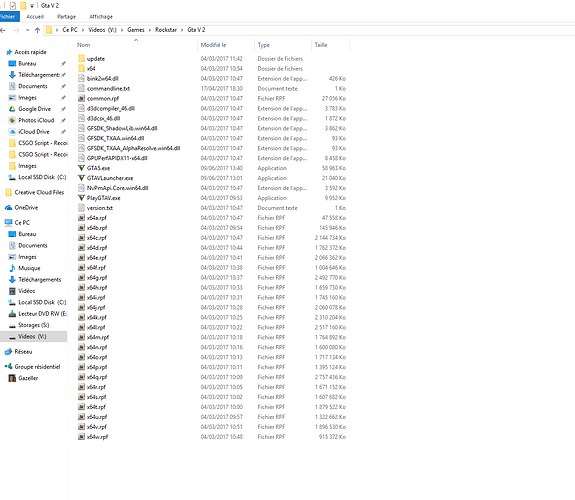Open OneDrive in navigation pane
The height and width of the screenshot is (500, 575).
click(x=26, y=208)
